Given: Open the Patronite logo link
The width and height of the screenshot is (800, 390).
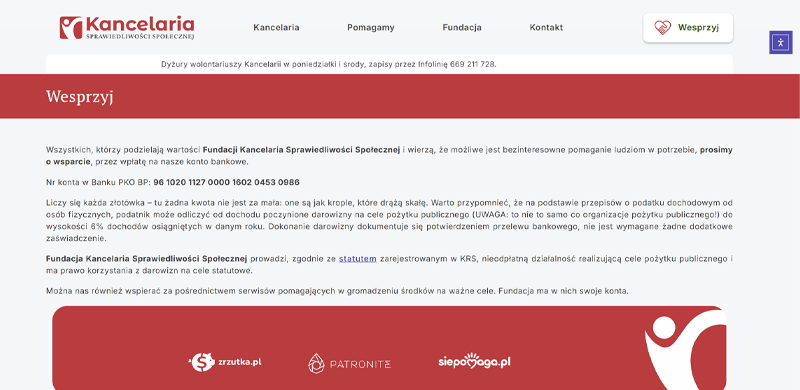Looking at the screenshot, I should [349, 363].
